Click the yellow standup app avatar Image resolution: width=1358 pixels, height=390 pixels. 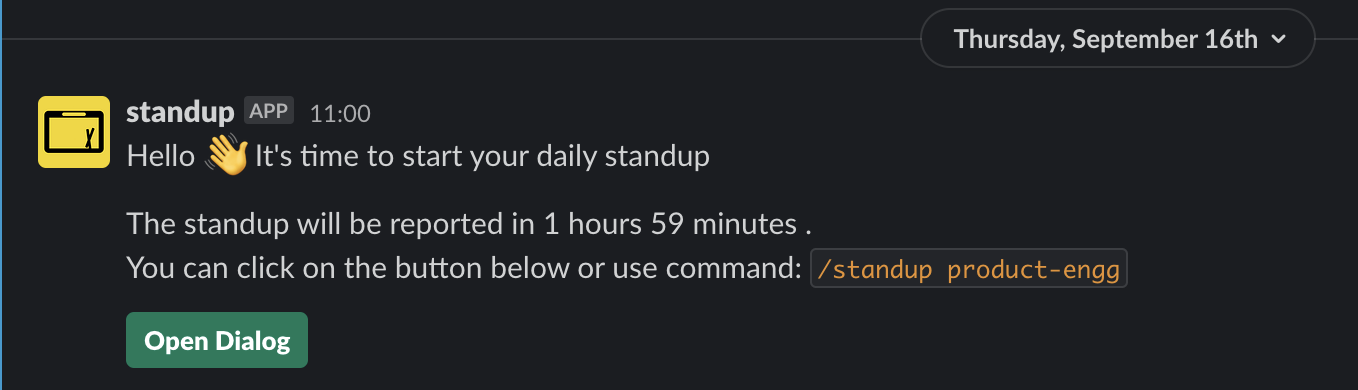[x=73, y=132]
